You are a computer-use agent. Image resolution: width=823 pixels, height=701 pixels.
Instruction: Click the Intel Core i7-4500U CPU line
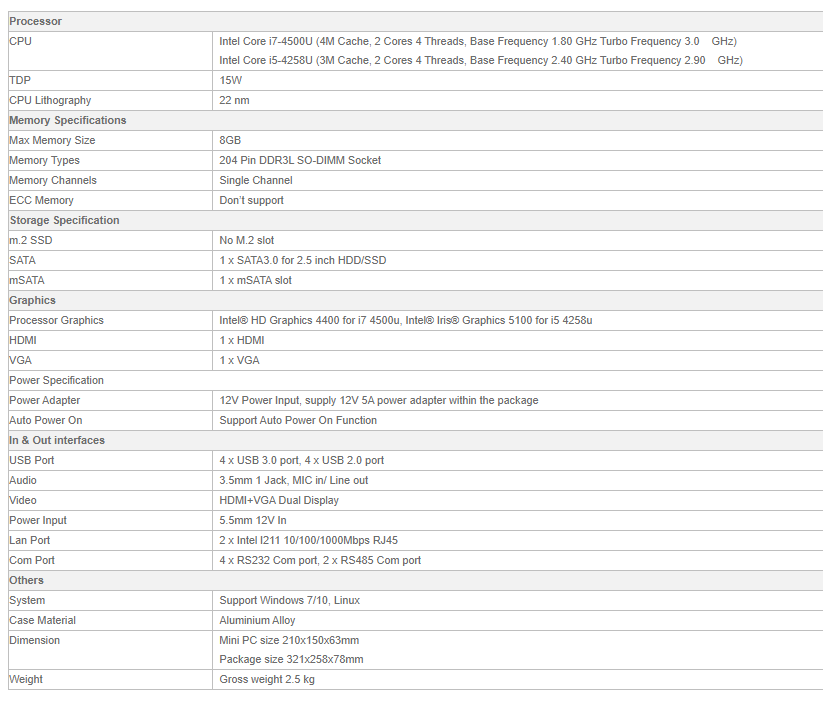coord(477,41)
